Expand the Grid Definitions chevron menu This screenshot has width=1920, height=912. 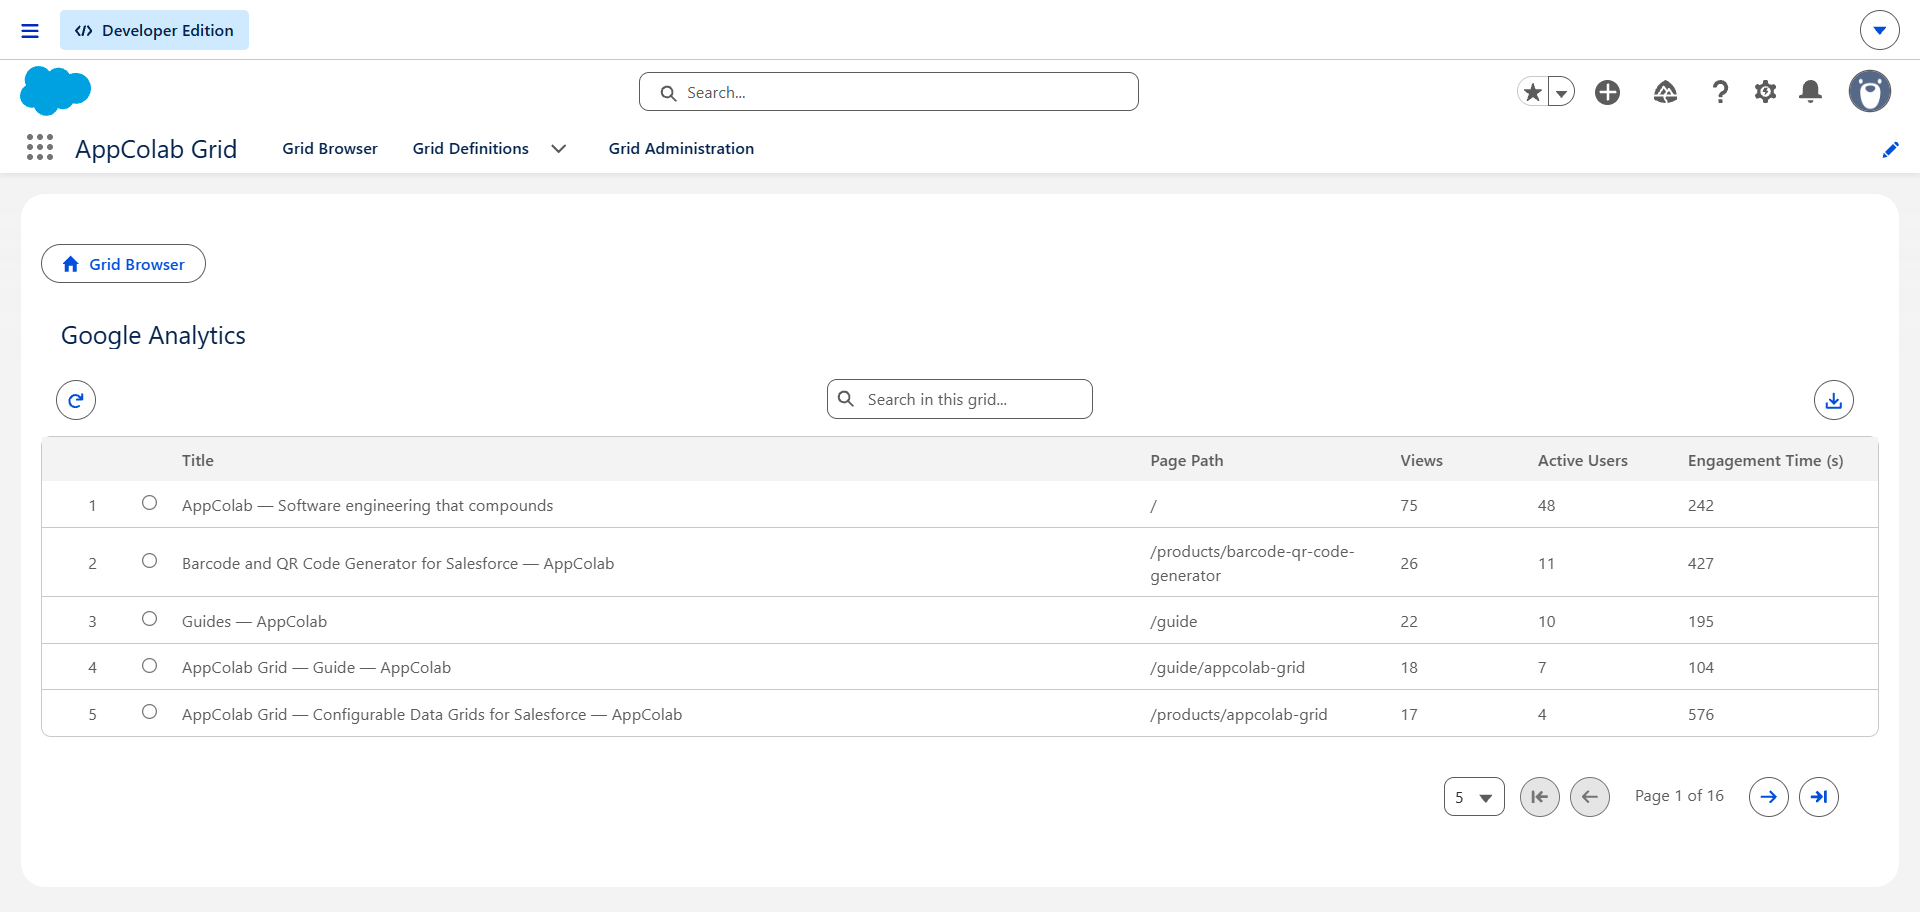(x=559, y=148)
